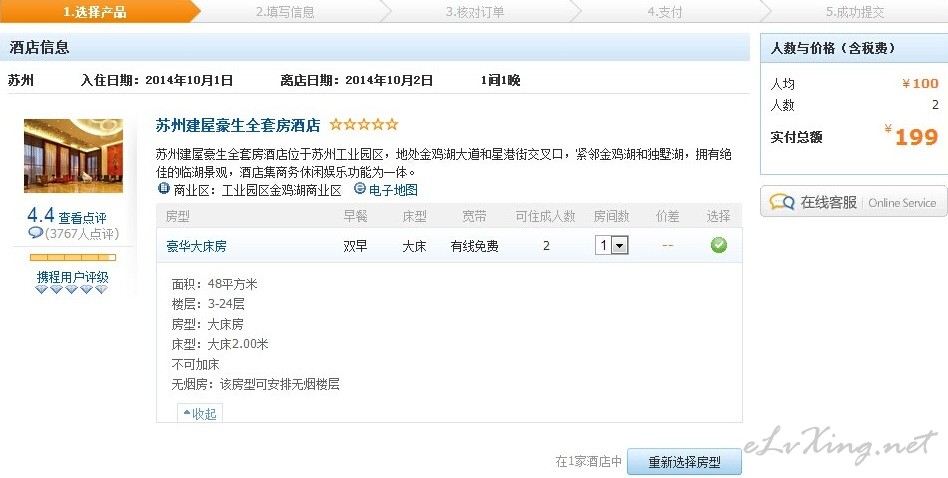Go to step 5.成功提交
The width and height of the screenshot is (948, 478).
click(854, 11)
